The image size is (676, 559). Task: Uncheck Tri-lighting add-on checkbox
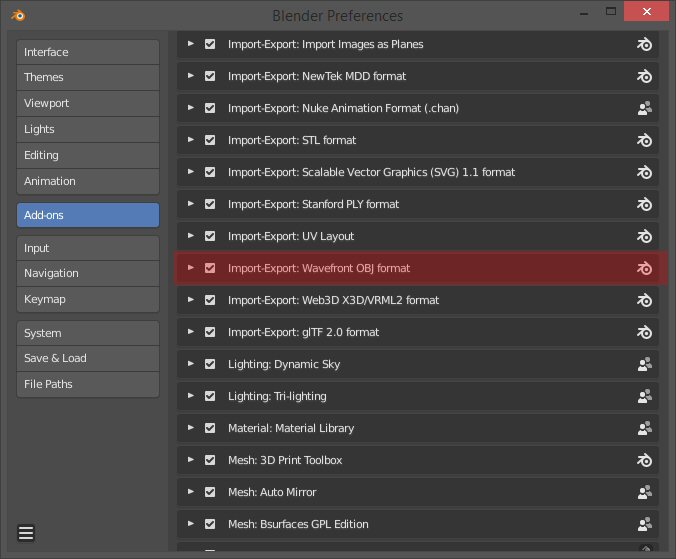[210, 396]
